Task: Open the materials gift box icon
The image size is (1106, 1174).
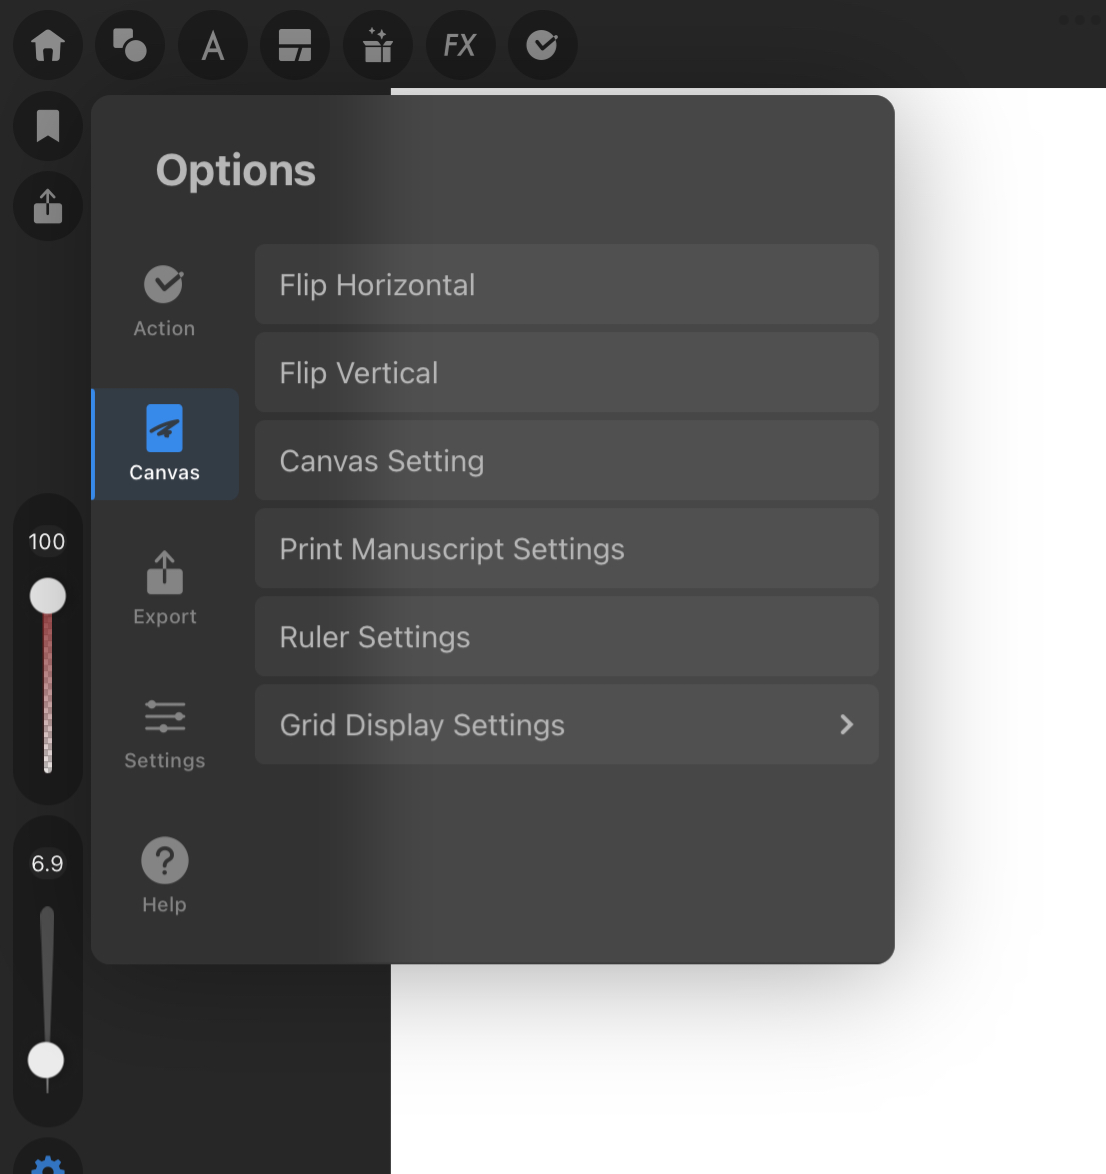Action: click(377, 44)
